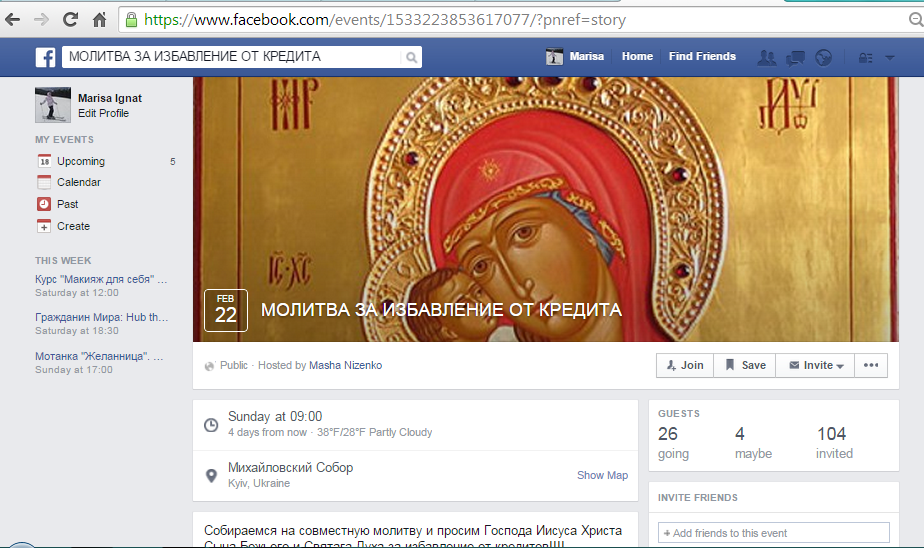Click the event cover icon image

coord(546,209)
